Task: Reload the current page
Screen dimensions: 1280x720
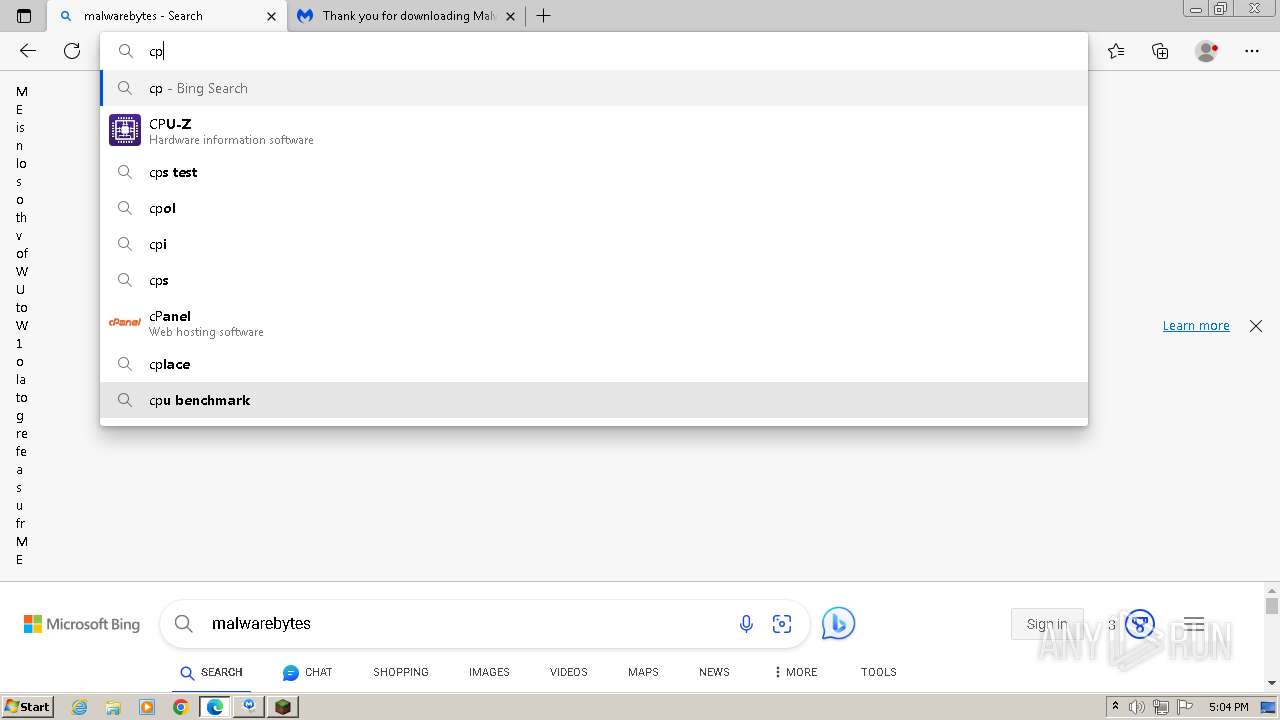Action: click(x=72, y=51)
